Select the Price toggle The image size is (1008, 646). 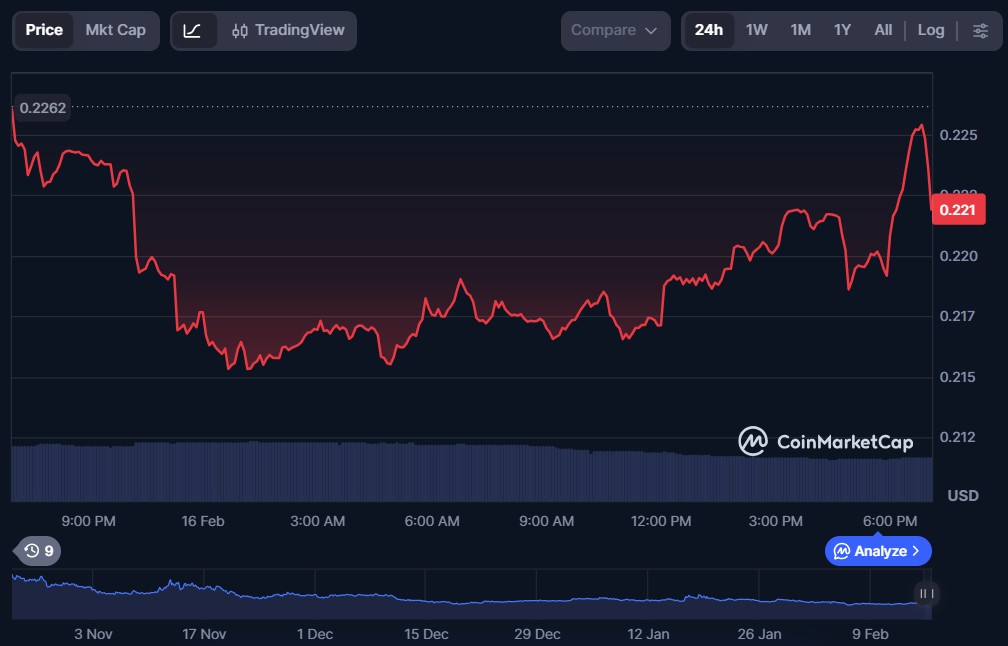pos(44,30)
